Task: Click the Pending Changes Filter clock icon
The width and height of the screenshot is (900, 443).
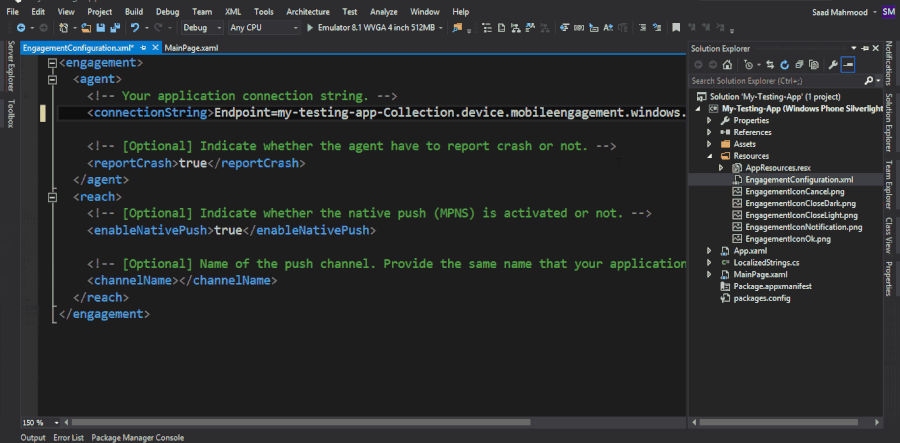Action: pos(748,65)
